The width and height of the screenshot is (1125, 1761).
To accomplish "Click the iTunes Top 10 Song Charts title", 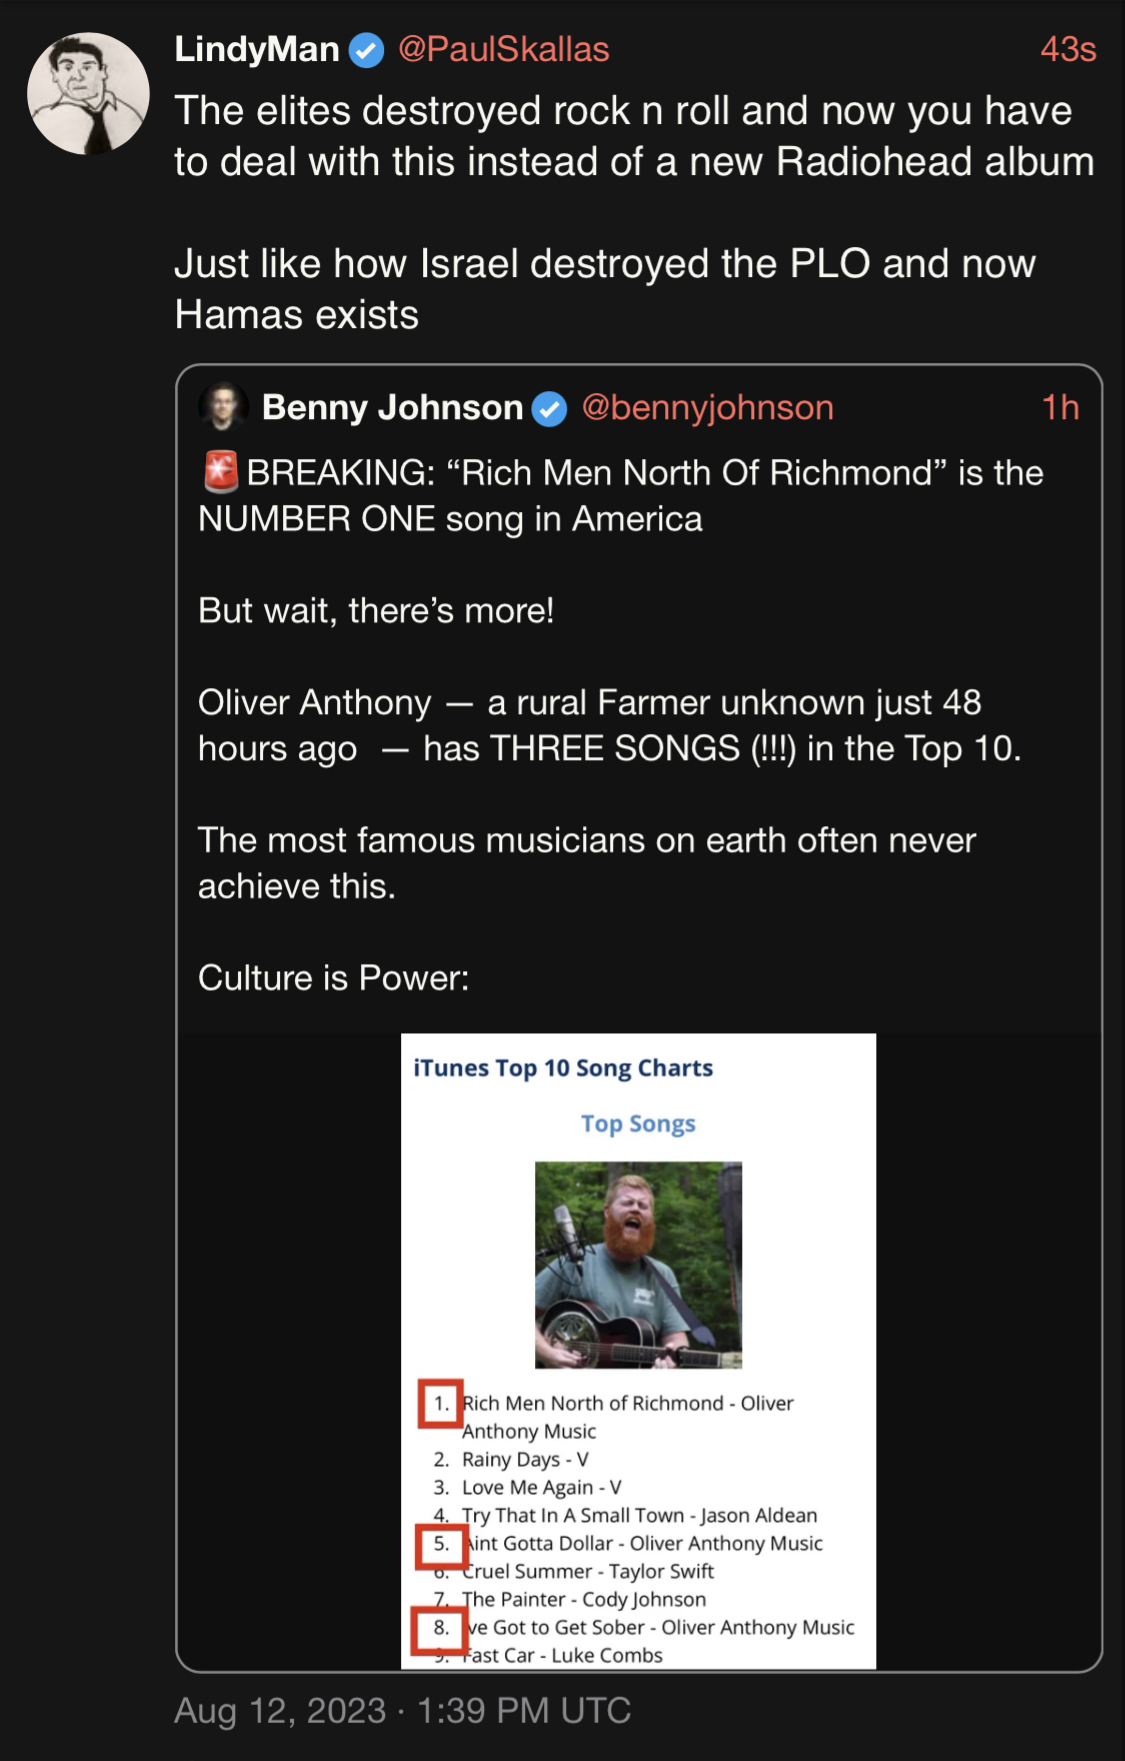I will pos(563,1068).
